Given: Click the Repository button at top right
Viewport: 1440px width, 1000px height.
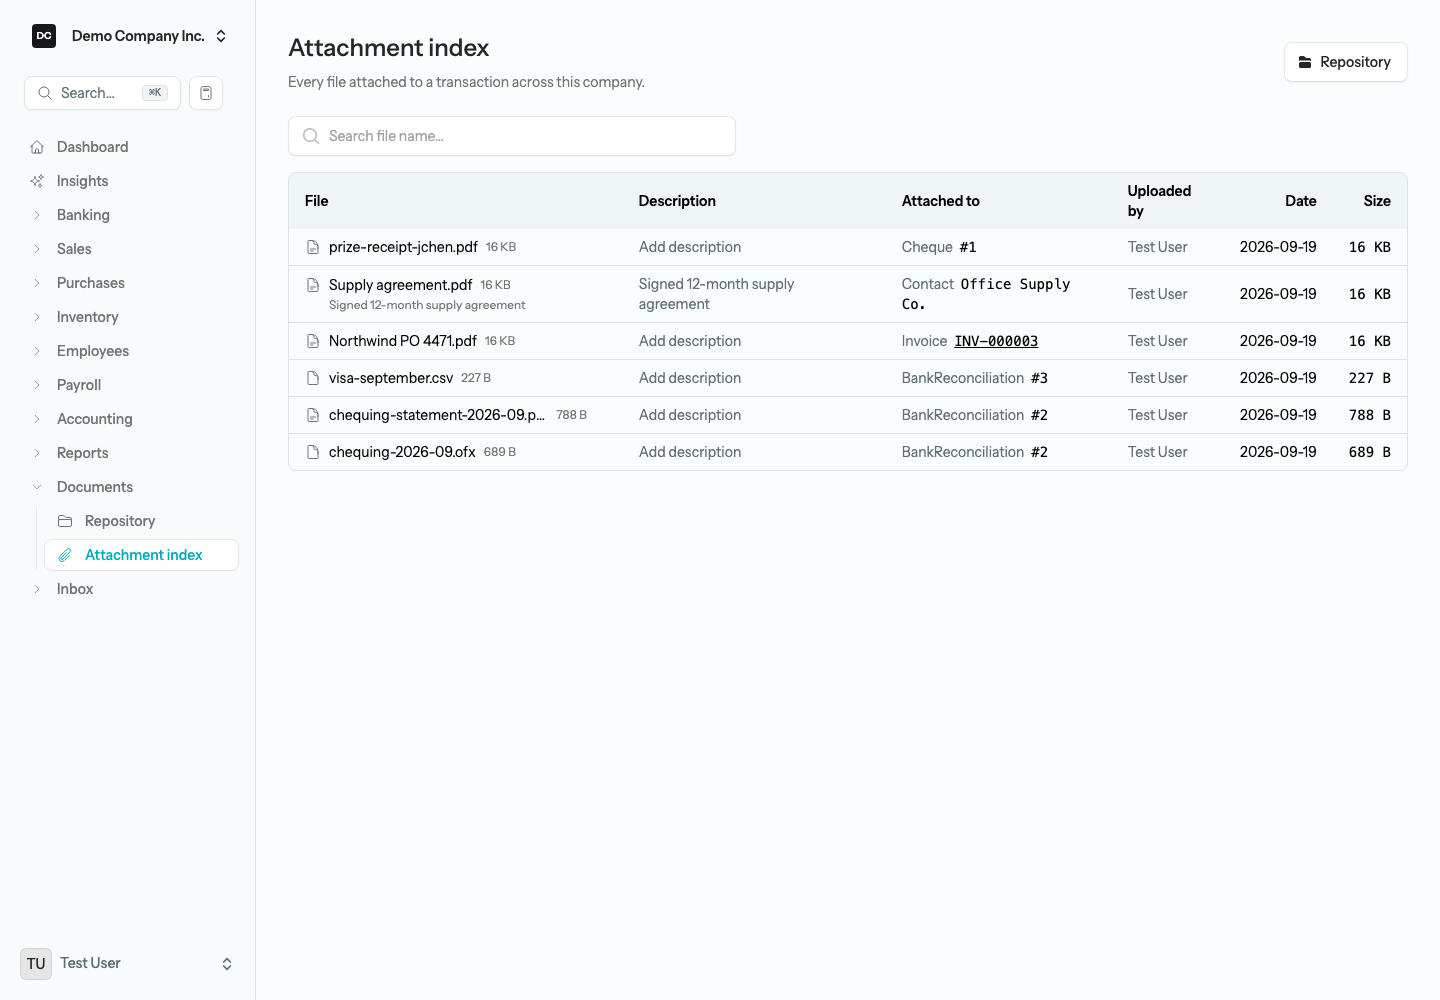Looking at the screenshot, I should (1345, 62).
